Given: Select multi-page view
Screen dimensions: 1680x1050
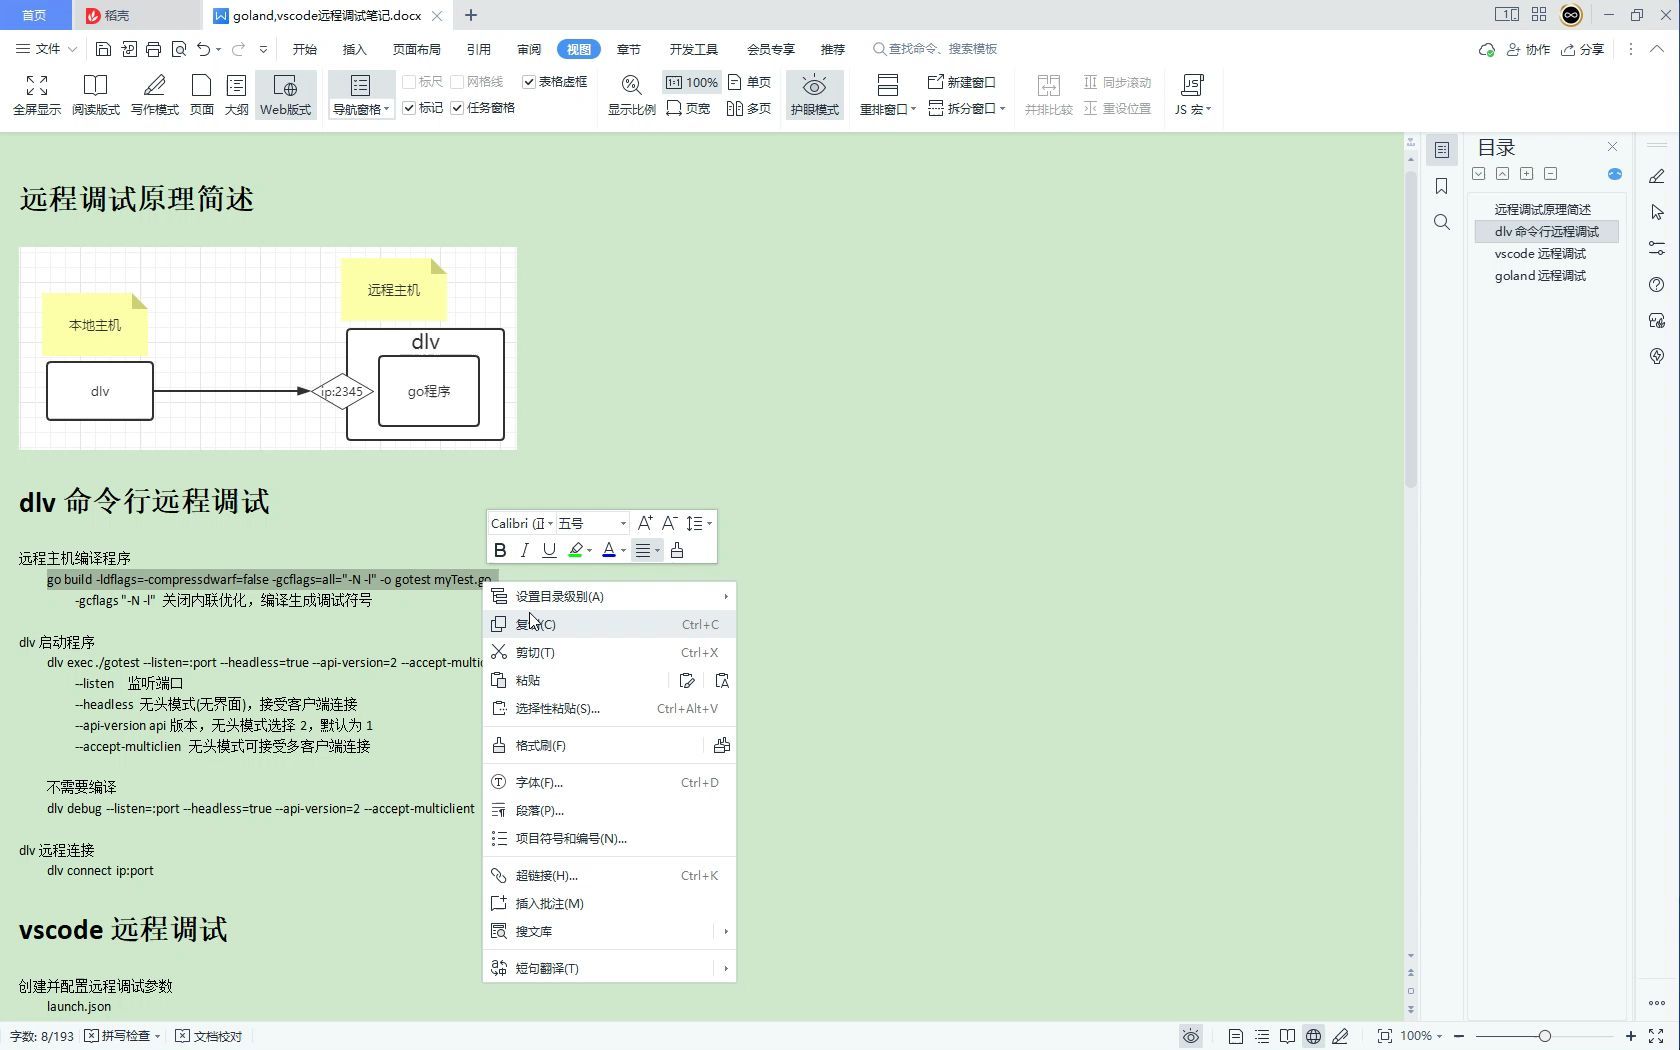Looking at the screenshot, I should tap(750, 108).
